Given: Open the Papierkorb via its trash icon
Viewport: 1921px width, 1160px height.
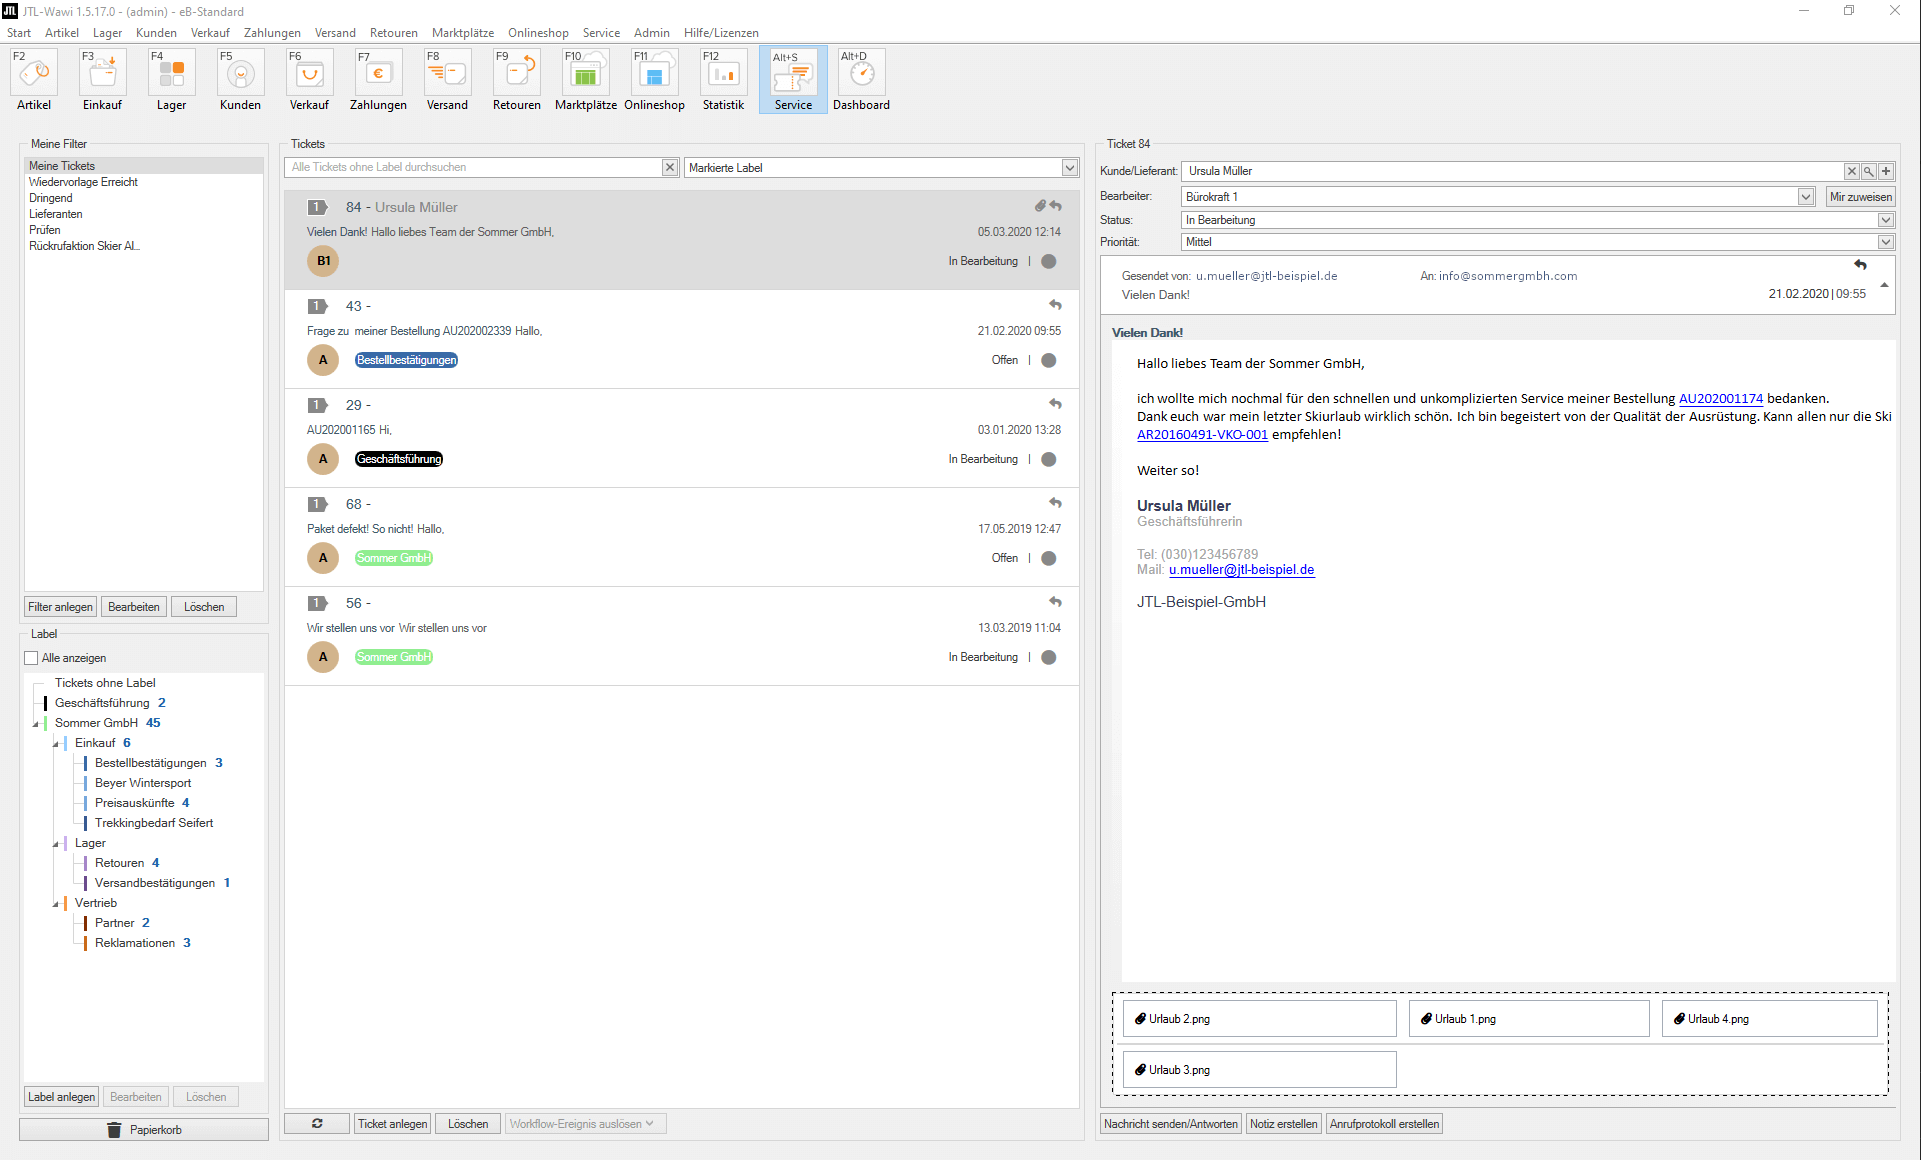Looking at the screenshot, I should [115, 1129].
